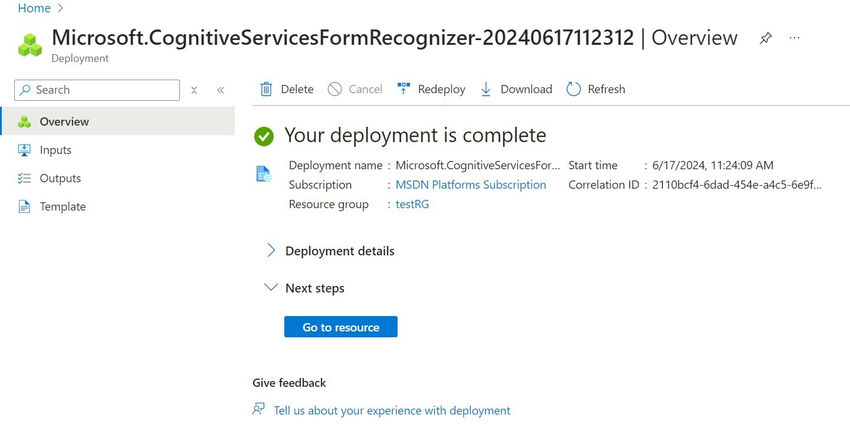
Task: Open the more options ellipsis menu
Action: [795, 38]
